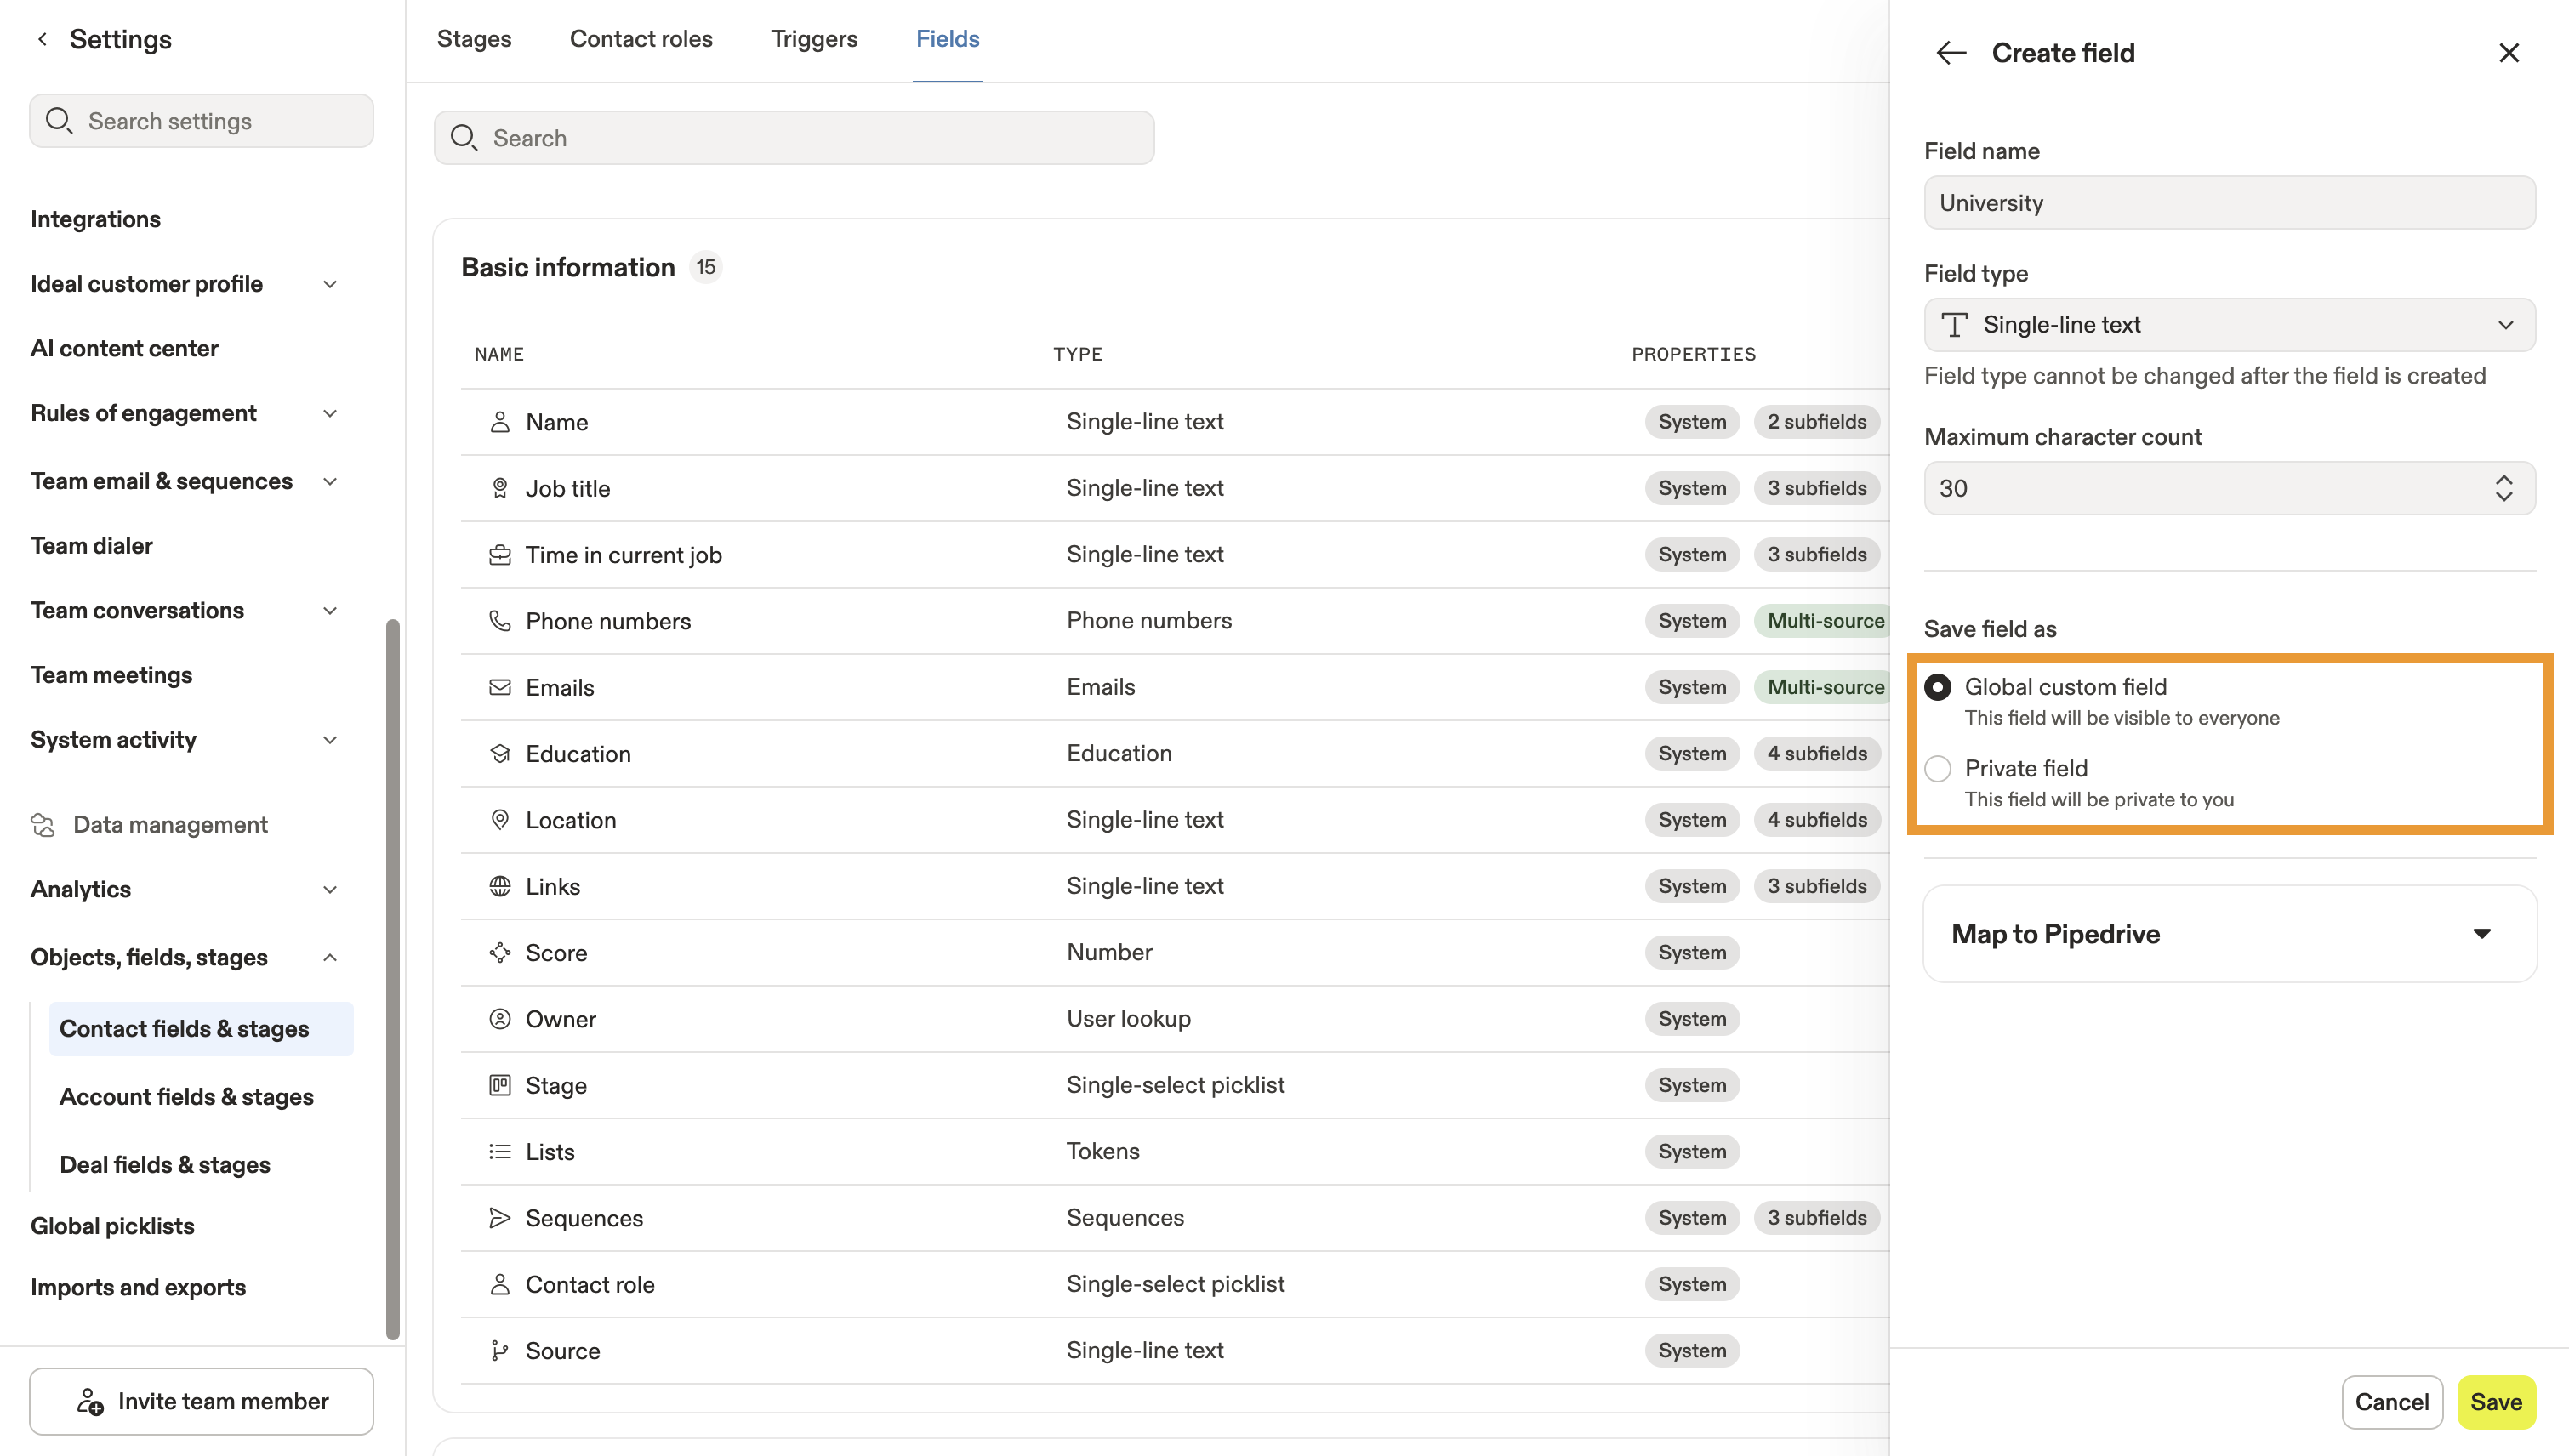Screen dimensions: 2569x1456
Task: Click the envelope icon beside Emails
Action: point(500,687)
